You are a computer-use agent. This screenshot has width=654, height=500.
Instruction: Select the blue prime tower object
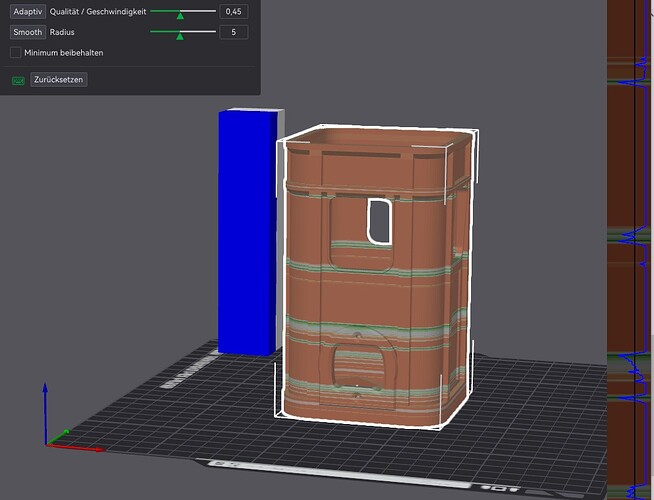point(247,231)
